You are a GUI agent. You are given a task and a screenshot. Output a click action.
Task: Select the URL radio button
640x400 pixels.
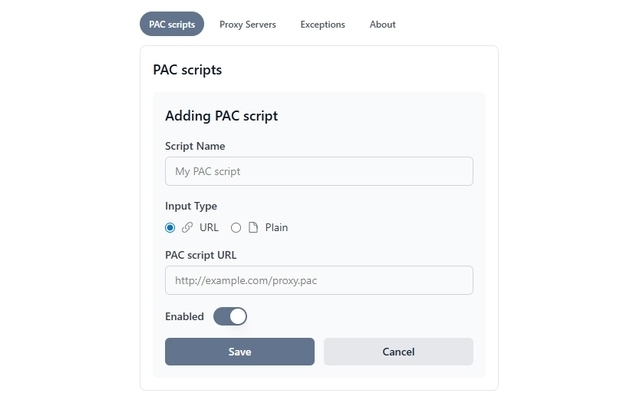tap(170, 228)
